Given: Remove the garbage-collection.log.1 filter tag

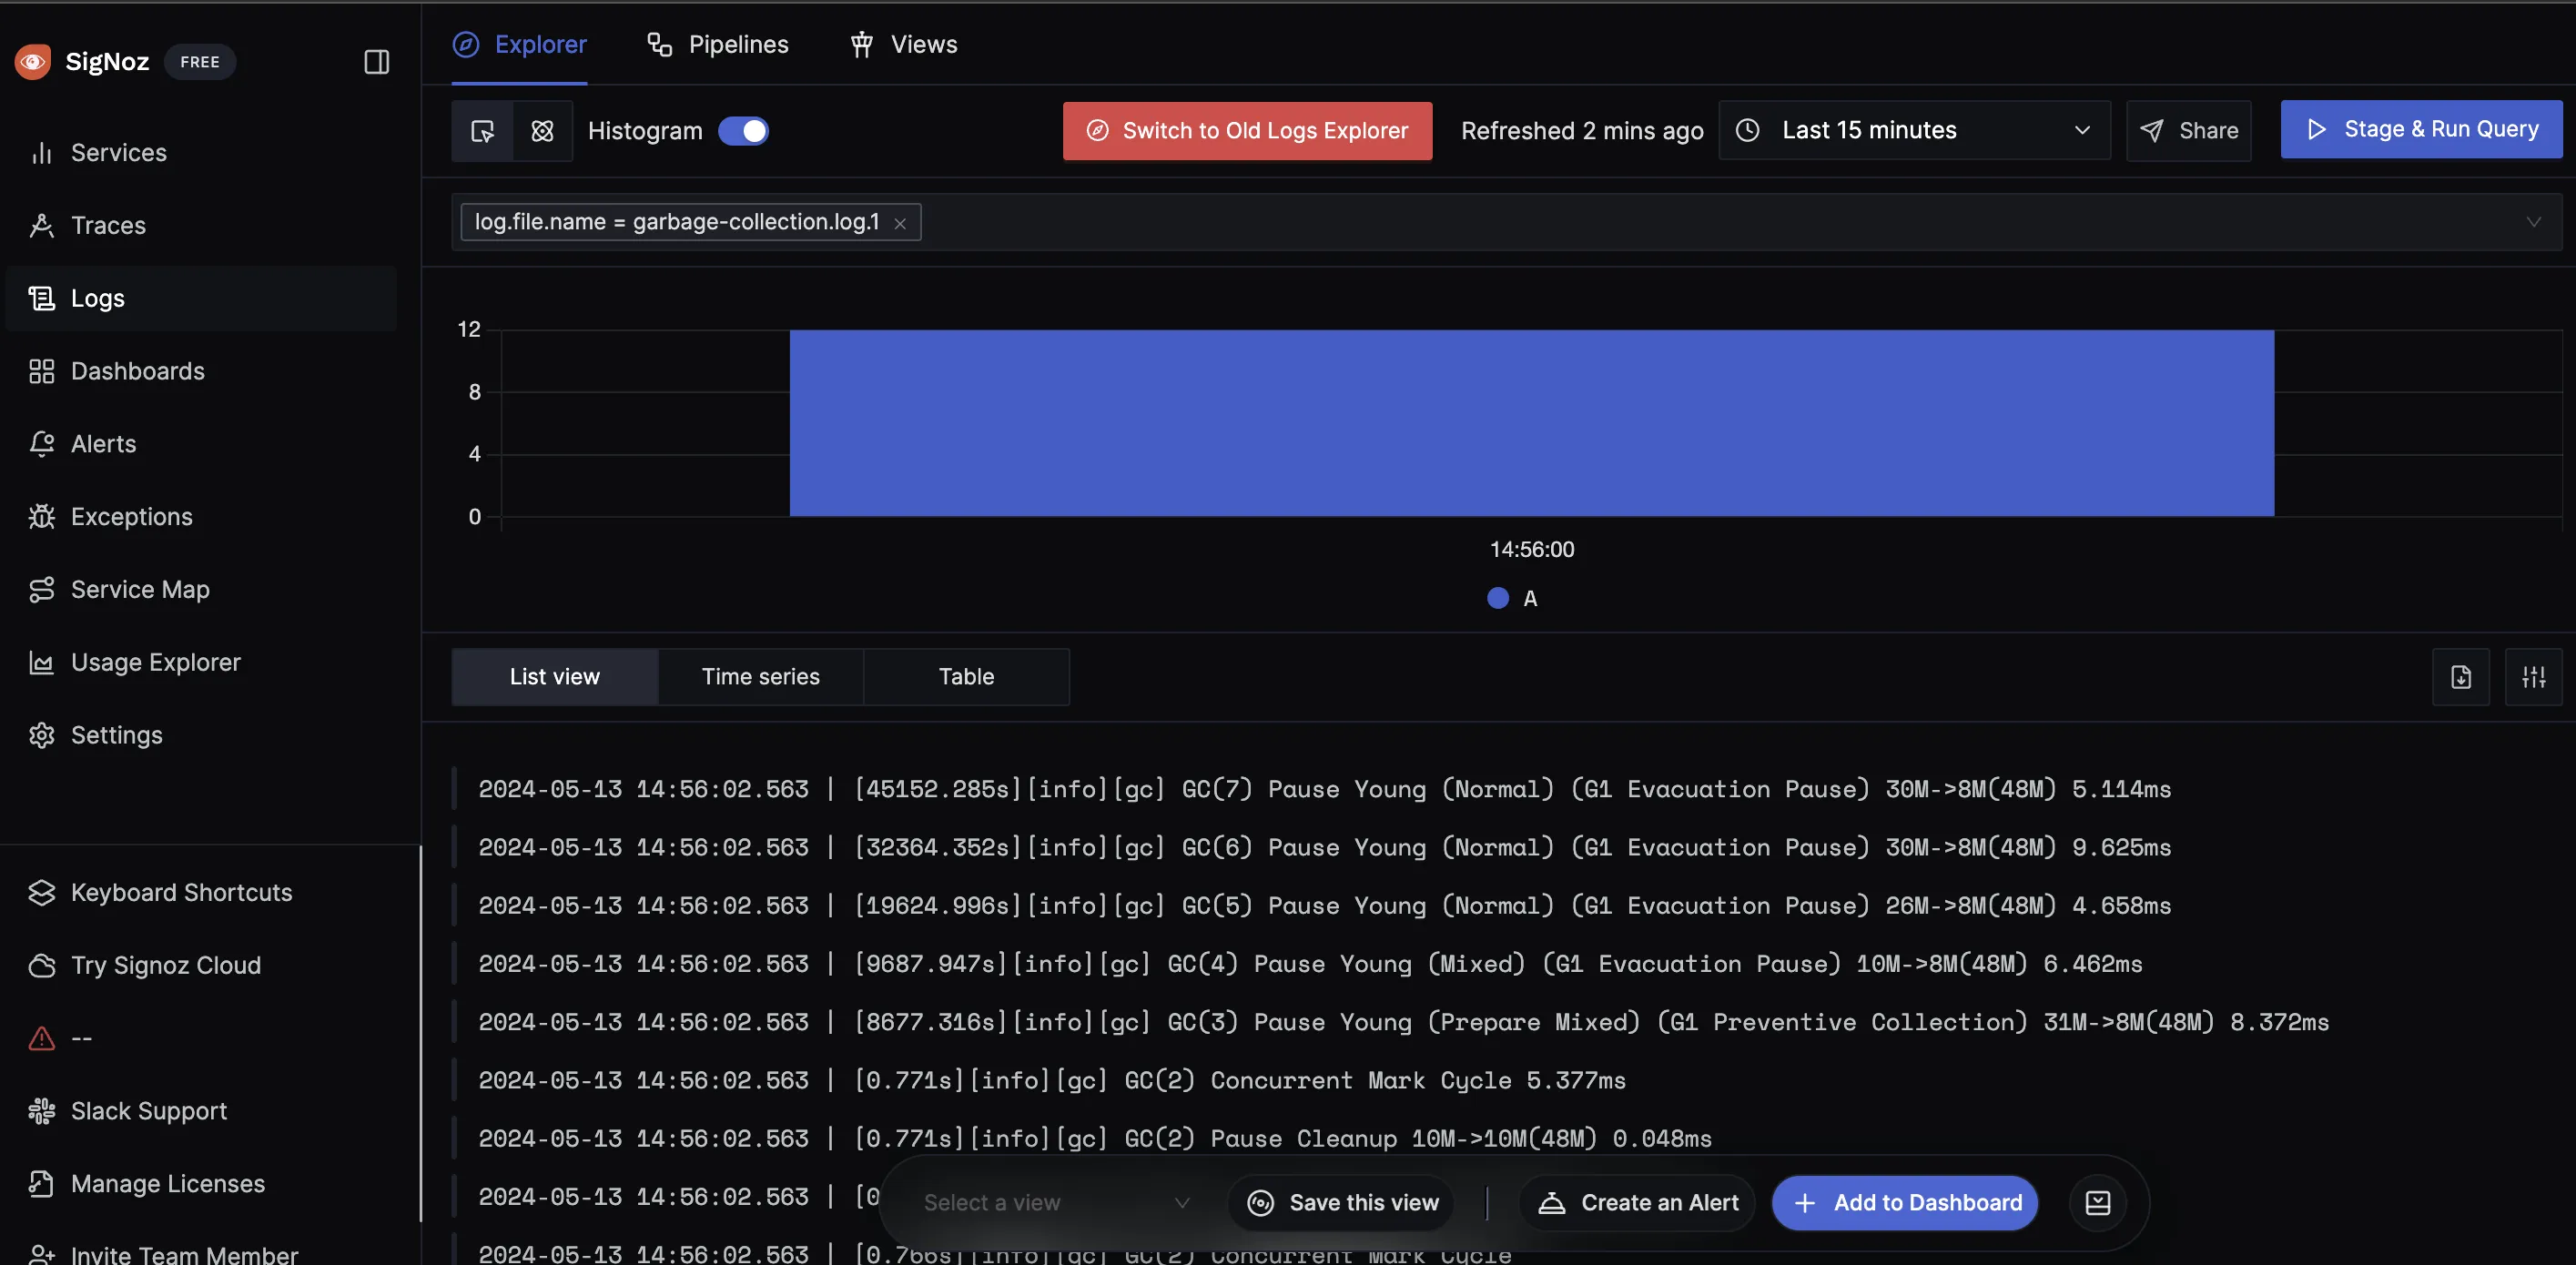Looking at the screenshot, I should coord(900,220).
